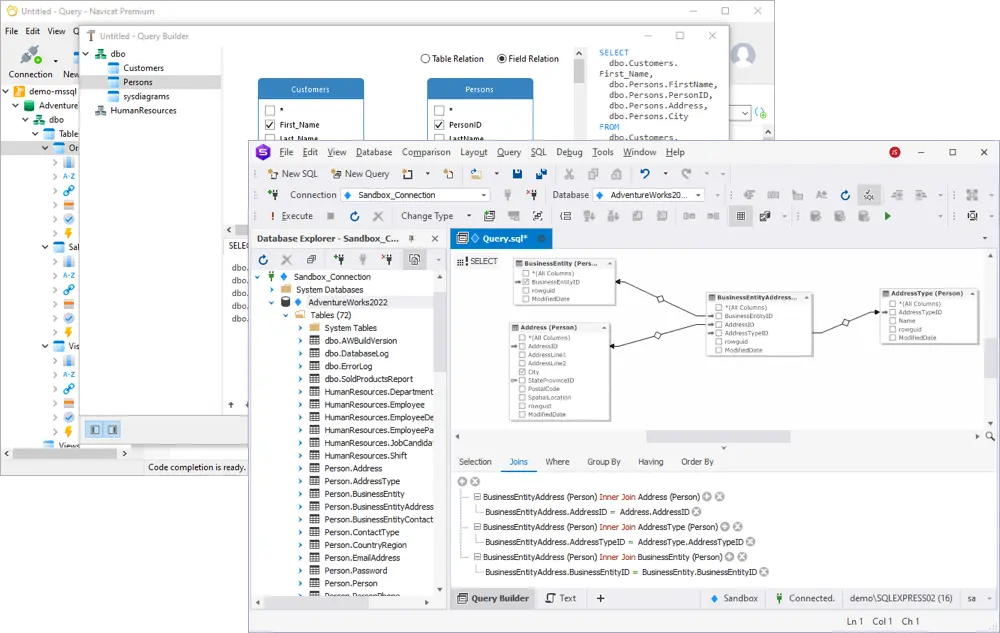1000x633 pixels.
Task: Click the Undo arrow icon
Action: 646,174
